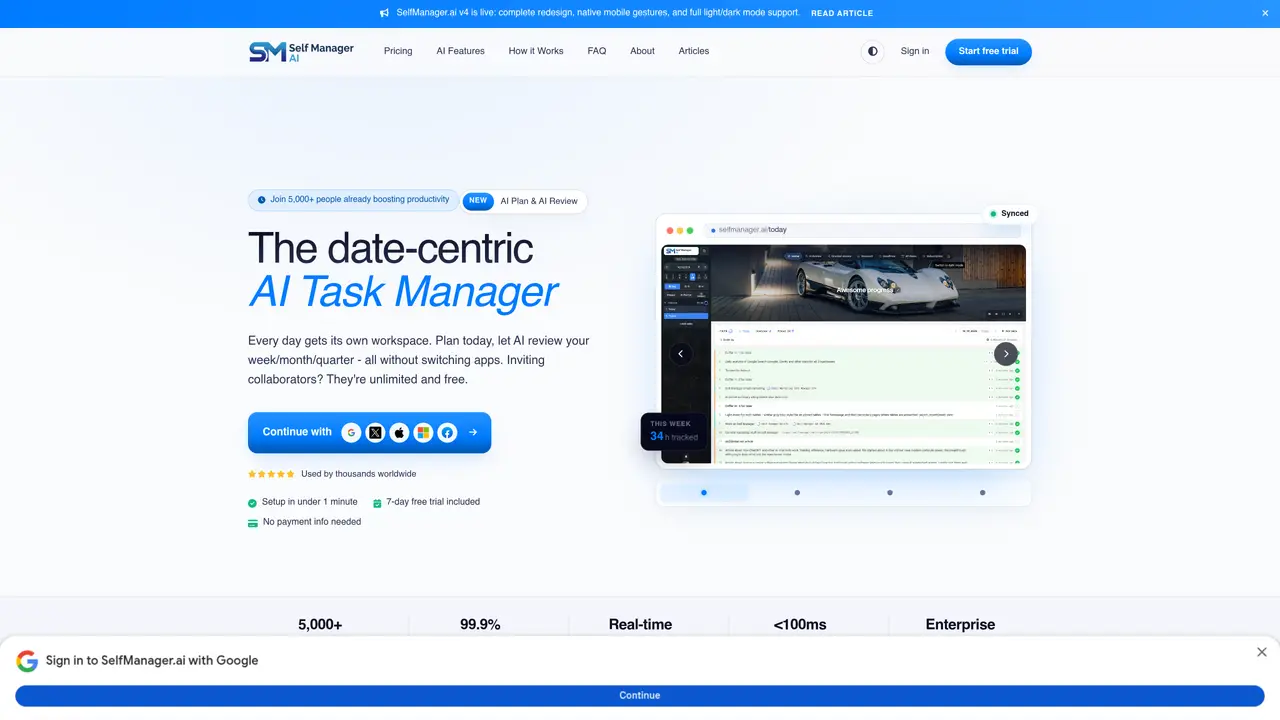
Task: Click Used by thousands worldwide text
Action: pos(358,474)
